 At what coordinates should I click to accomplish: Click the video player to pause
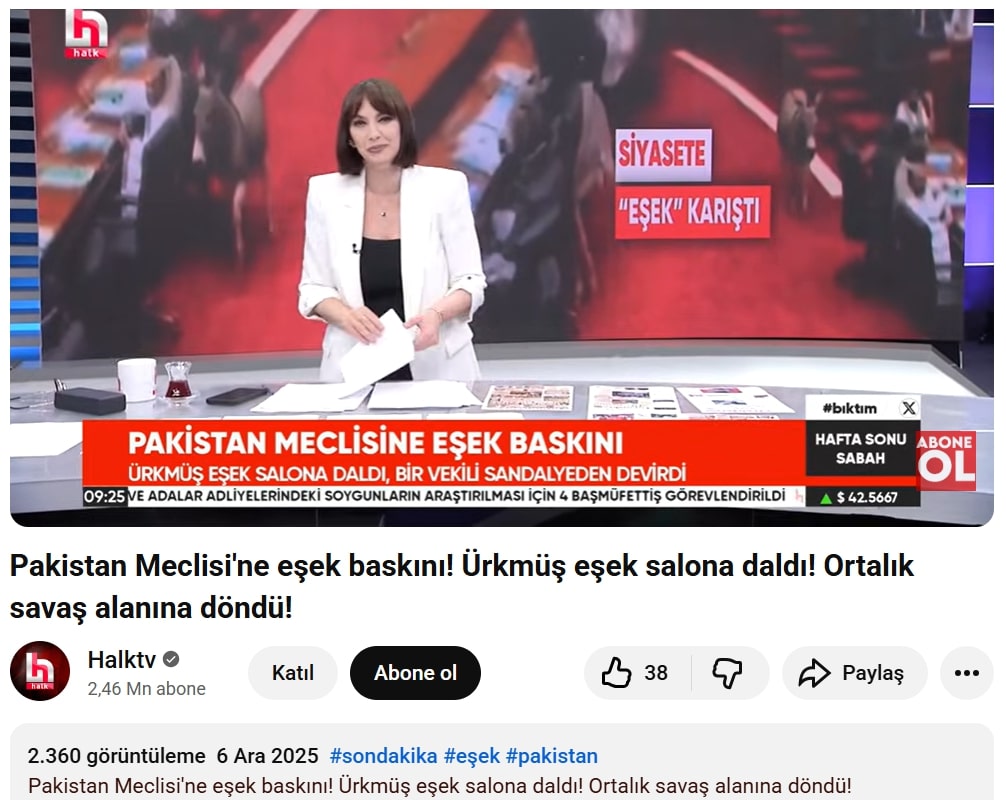click(502, 268)
